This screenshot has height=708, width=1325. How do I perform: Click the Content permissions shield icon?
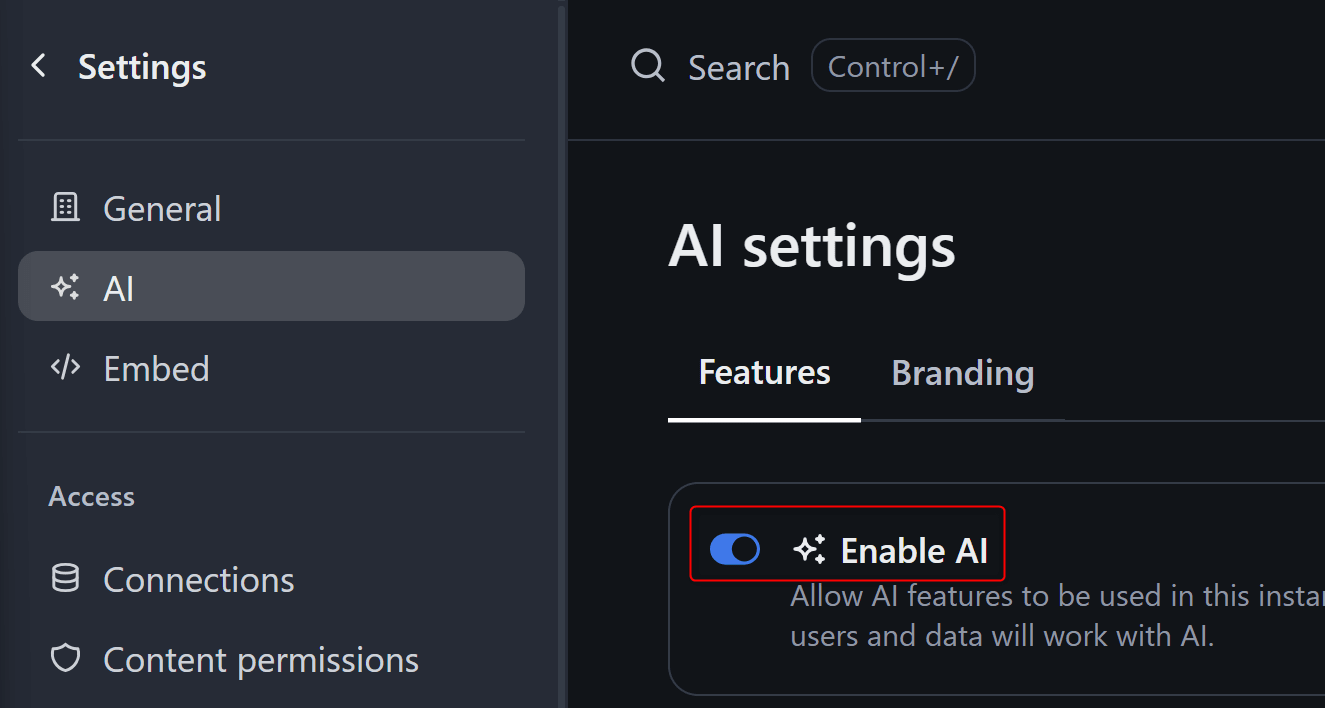[x=65, y=659]
